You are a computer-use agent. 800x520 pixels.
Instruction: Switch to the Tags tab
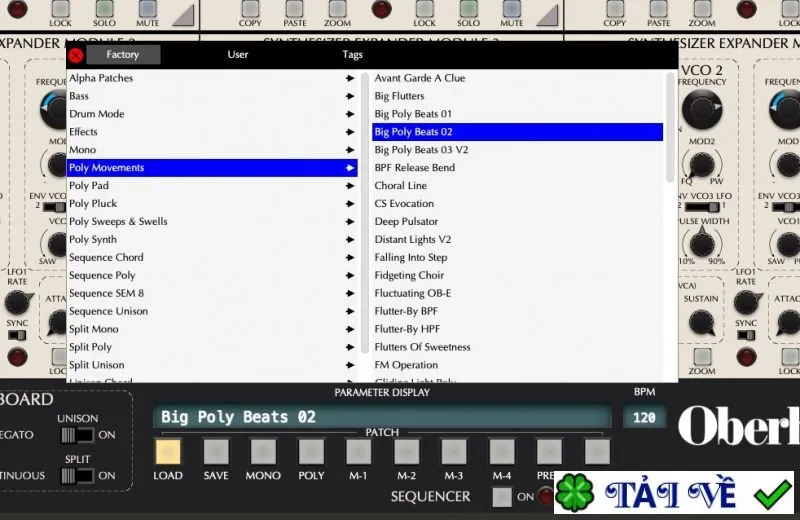coord(352,55)
